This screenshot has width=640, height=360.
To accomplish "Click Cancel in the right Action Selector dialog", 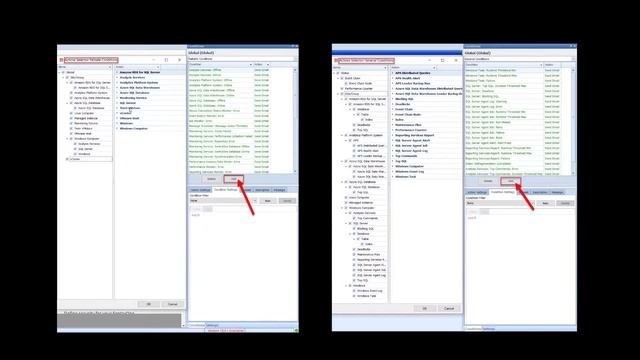I will (449, 308).
